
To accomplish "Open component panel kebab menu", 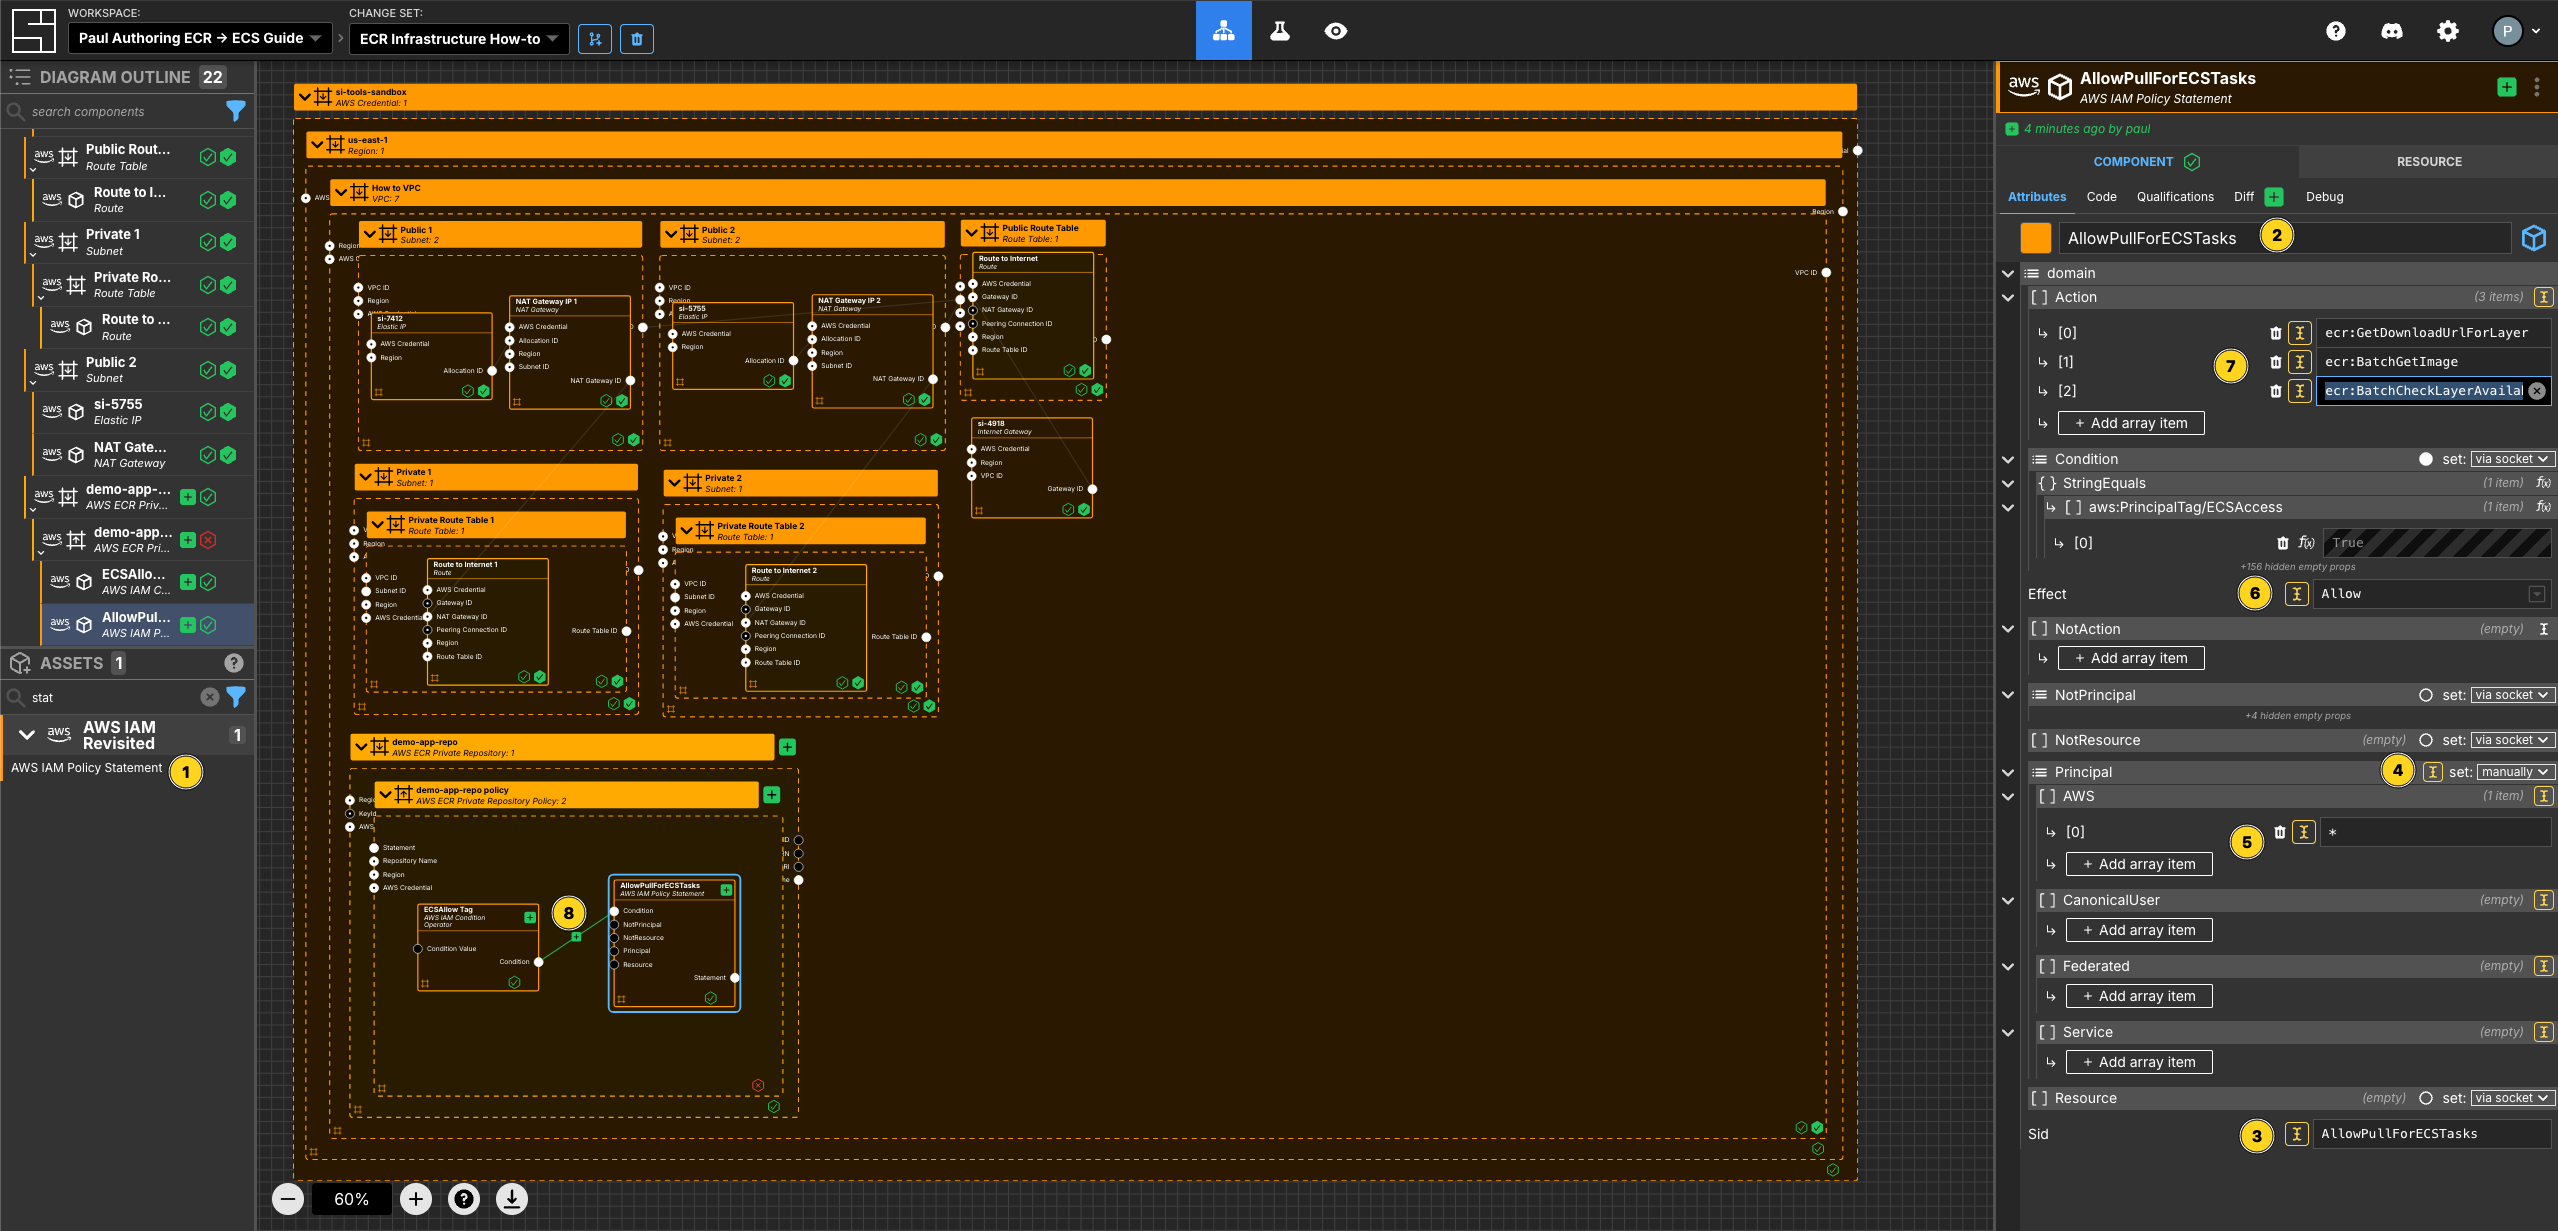I will [x=2537, y=87].
